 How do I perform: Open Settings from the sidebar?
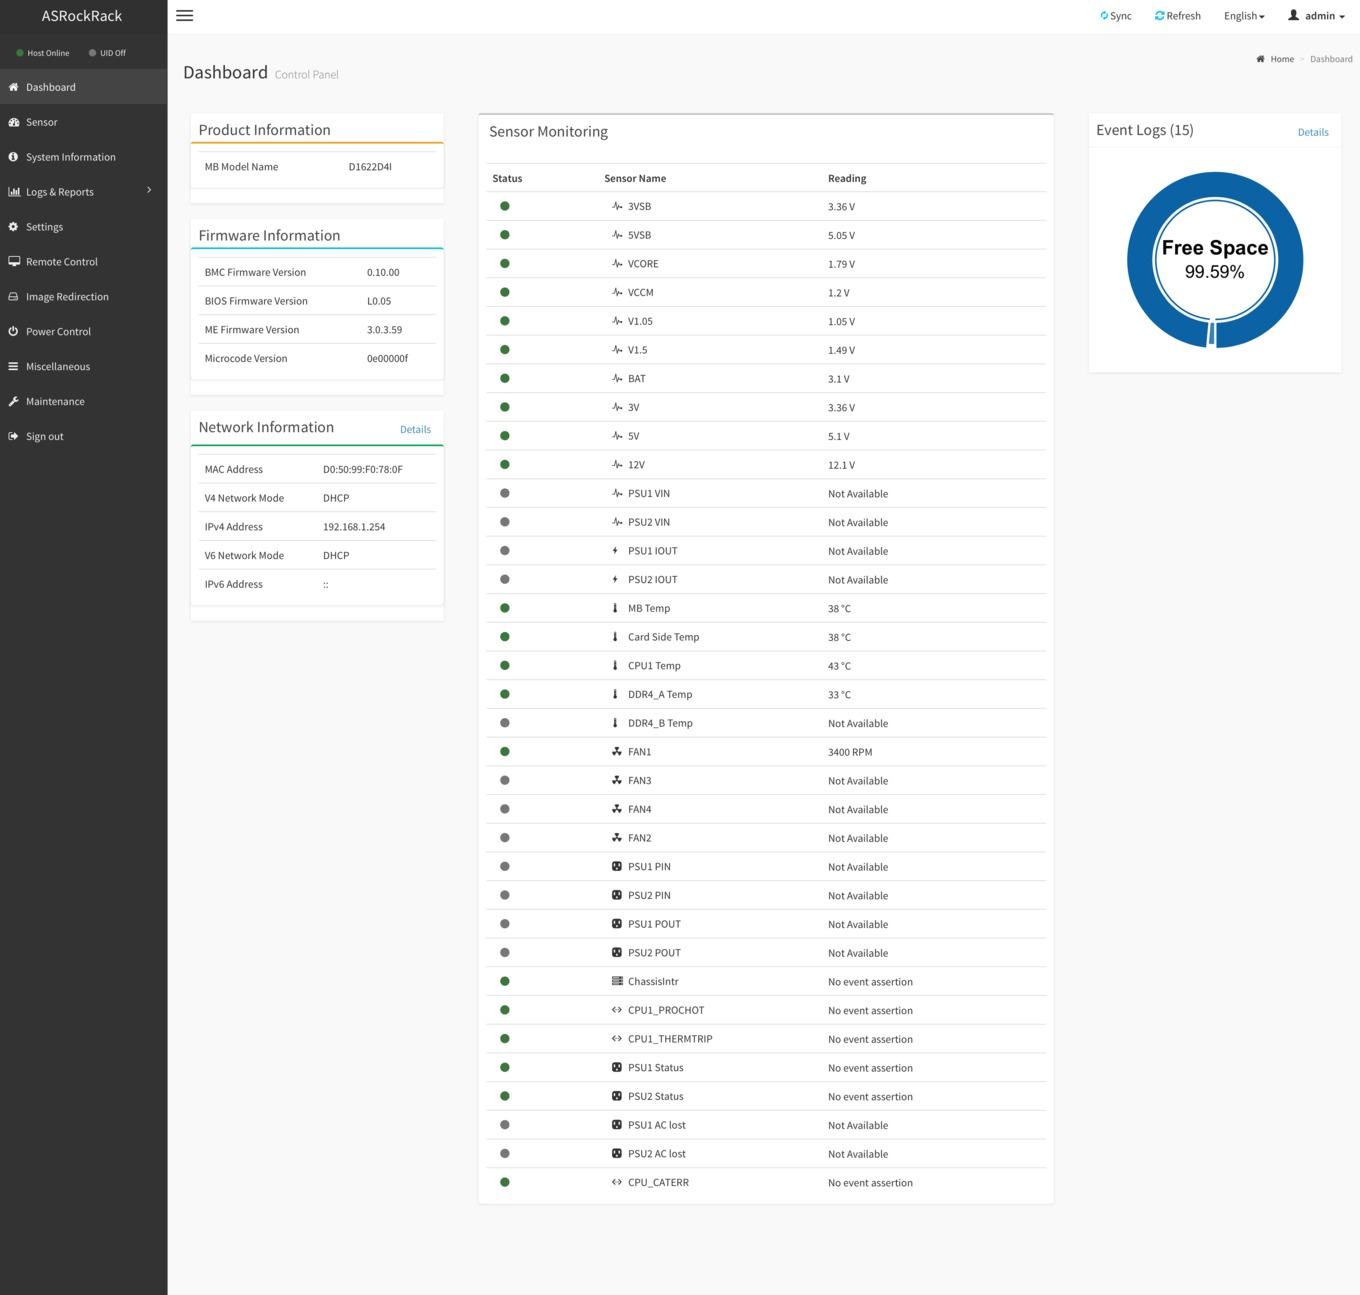pos(83,227)
